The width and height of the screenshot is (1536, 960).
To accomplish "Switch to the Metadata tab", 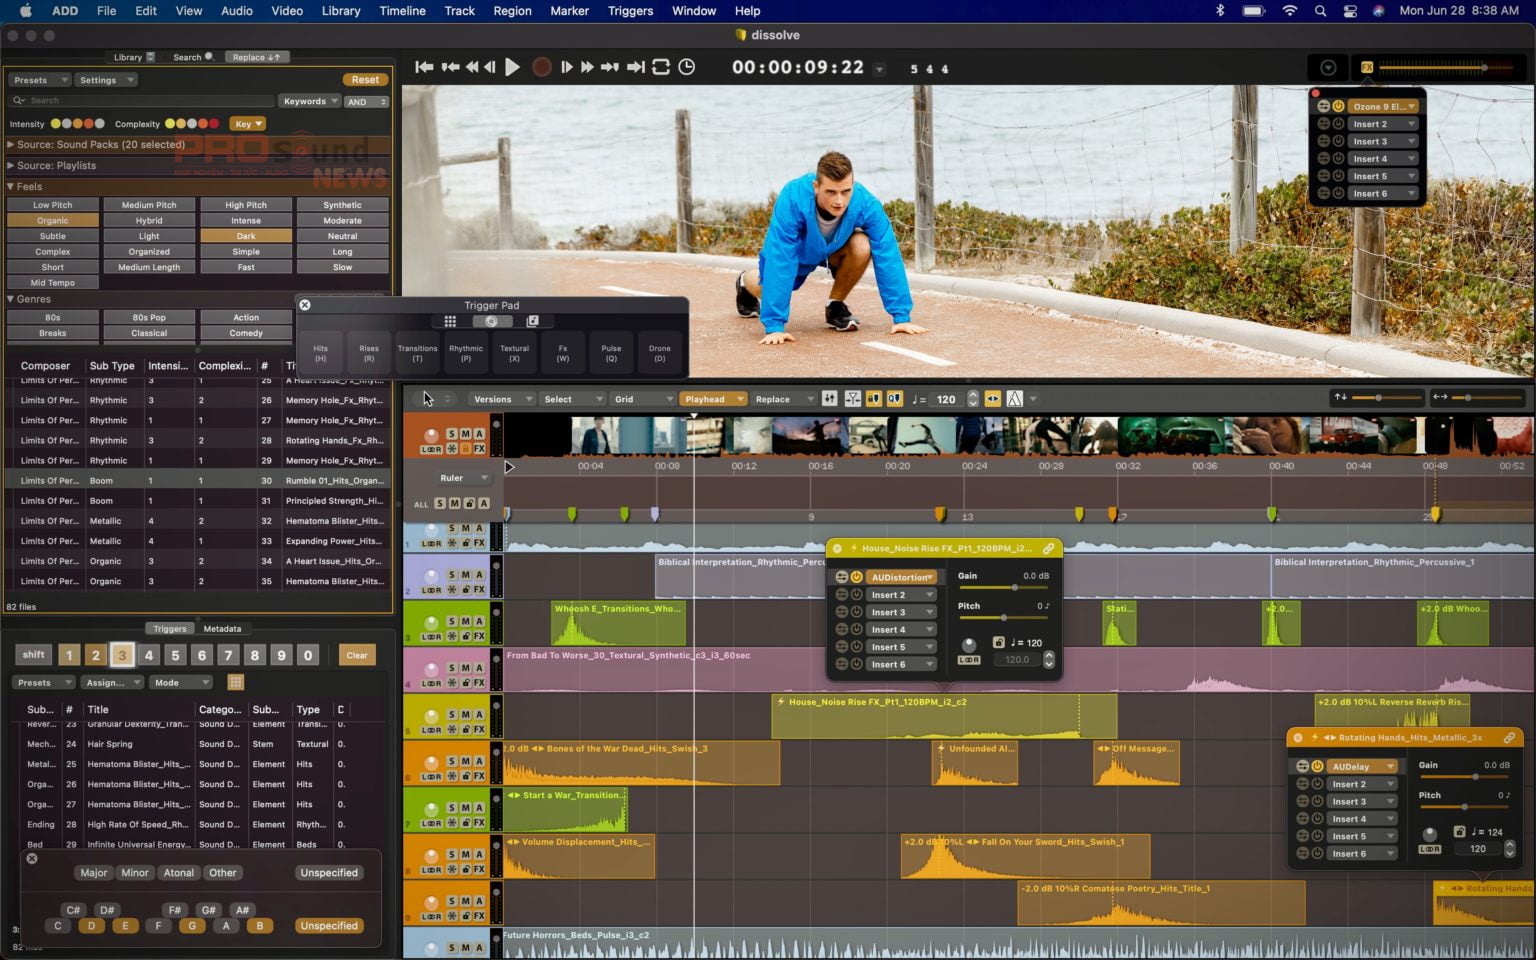I will 222,629.
